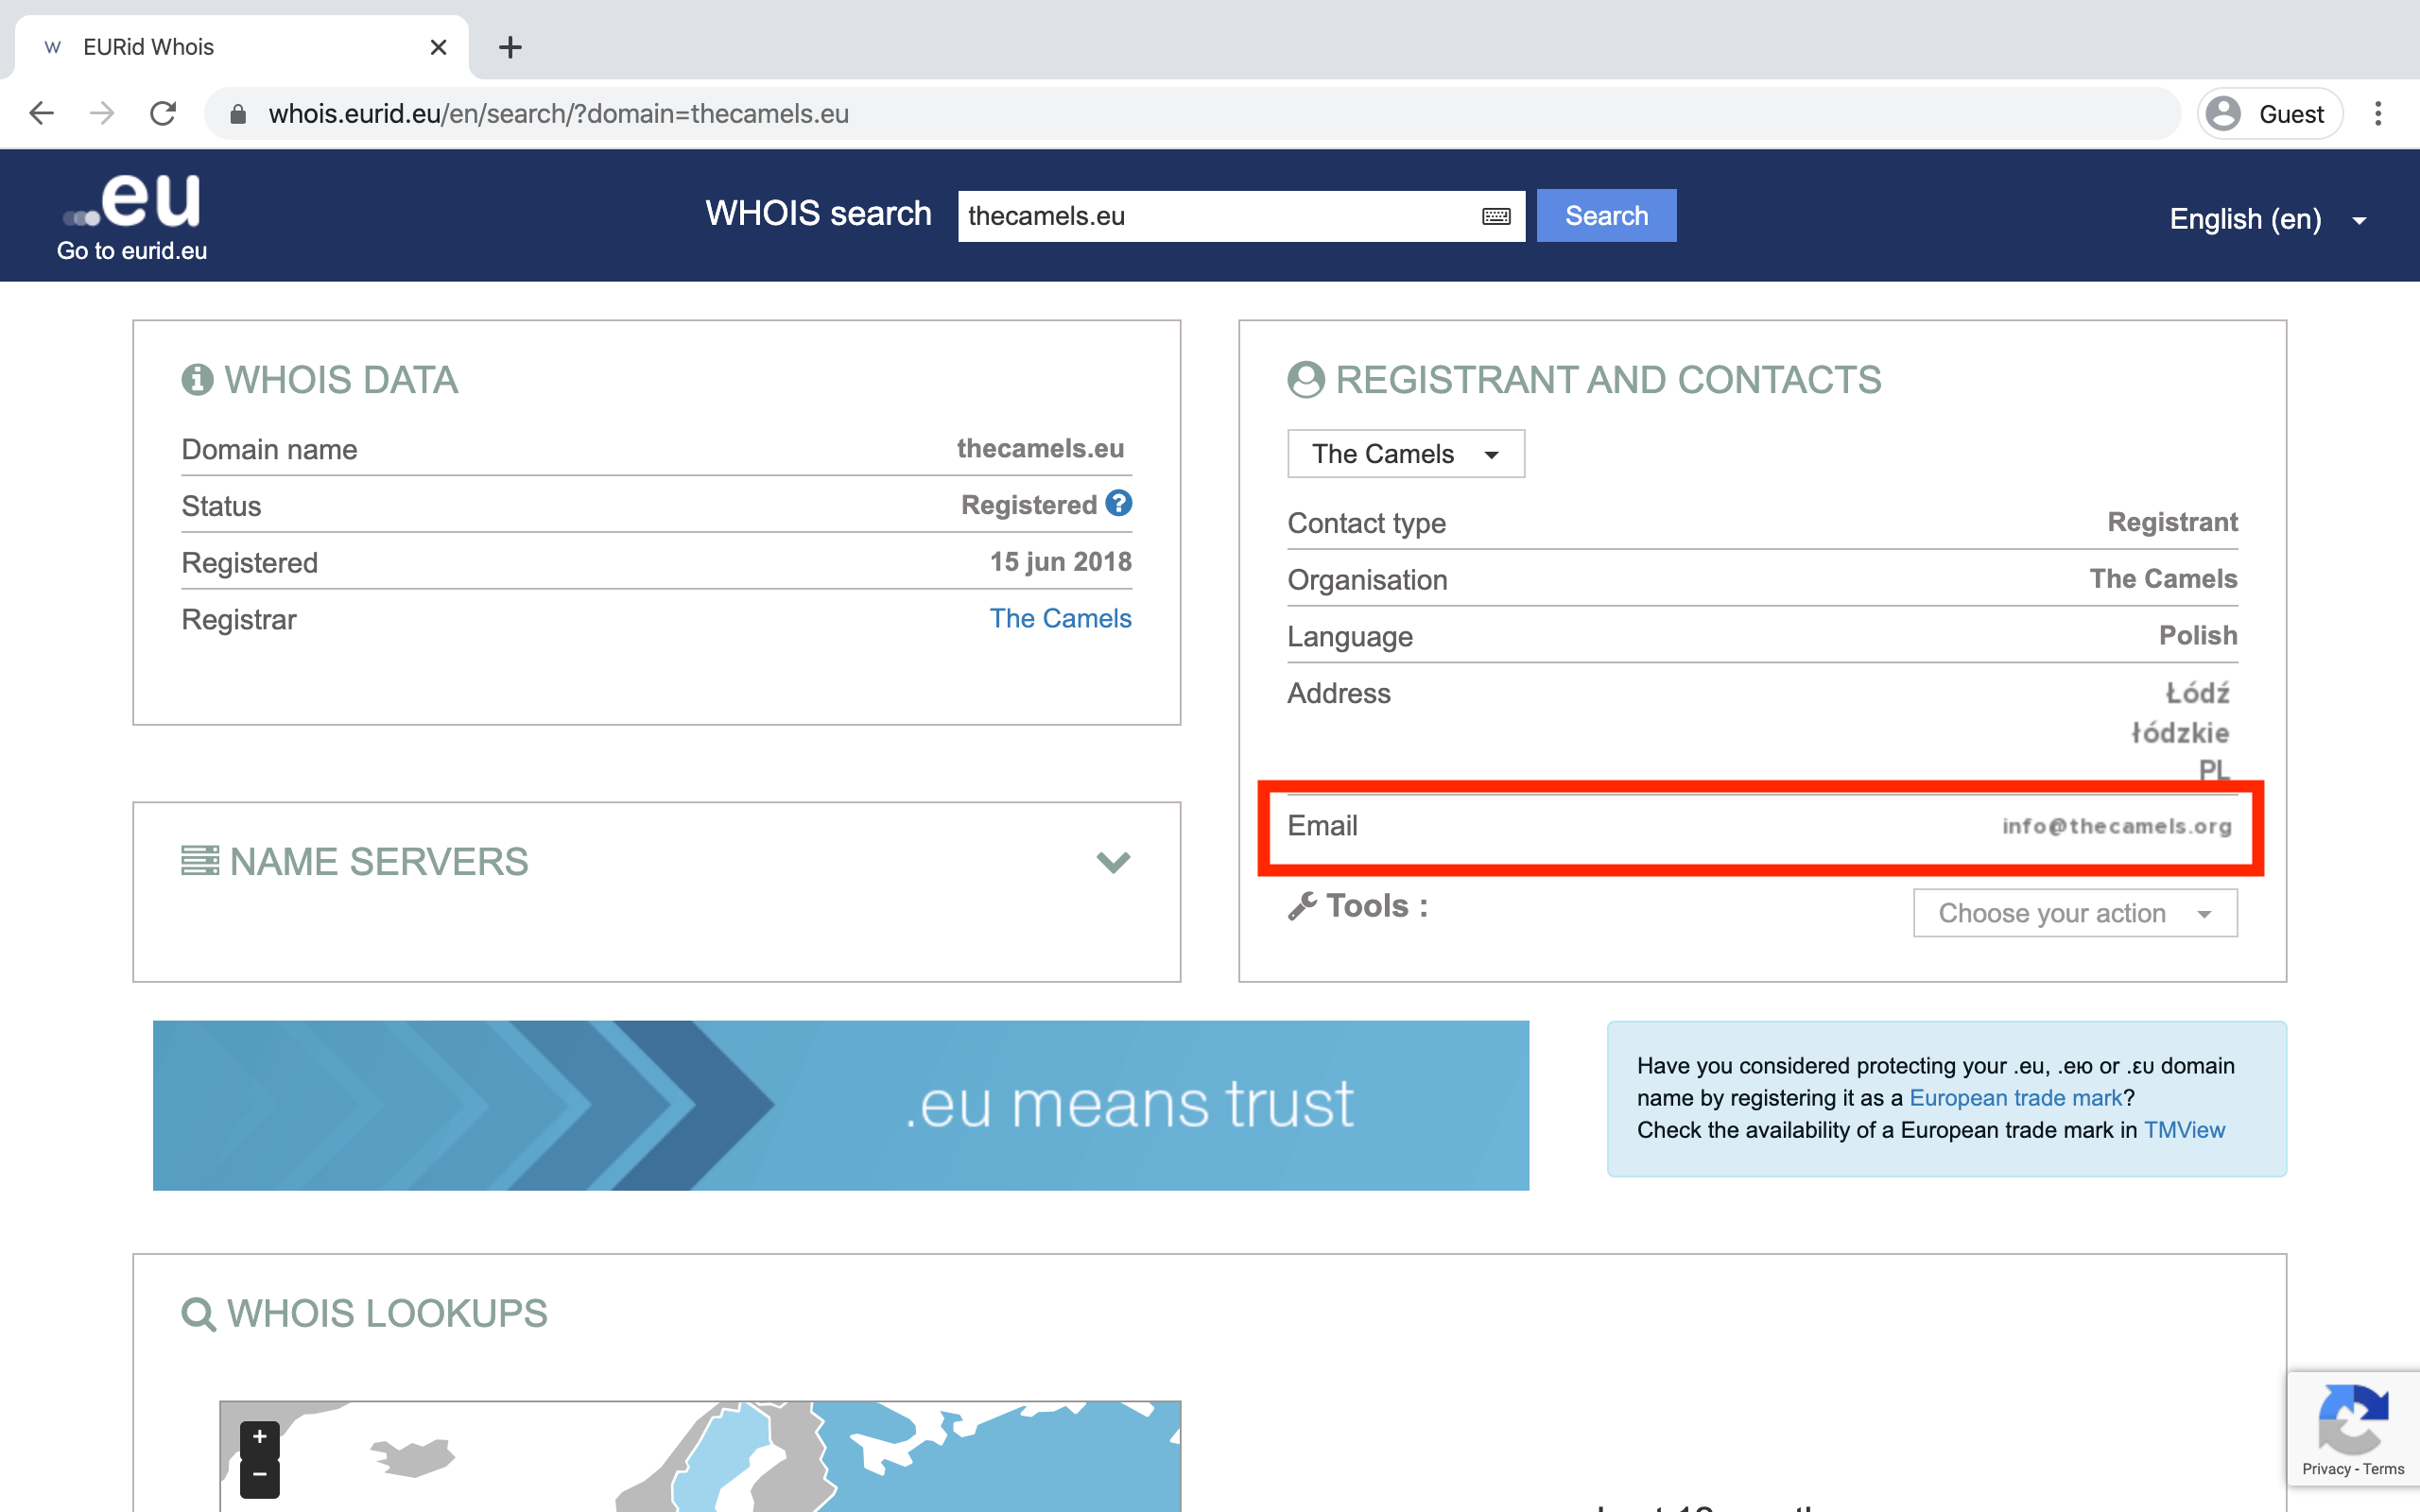Open the European trade mark link
This screenshot has height=1512, width=2420.
2015,1097
